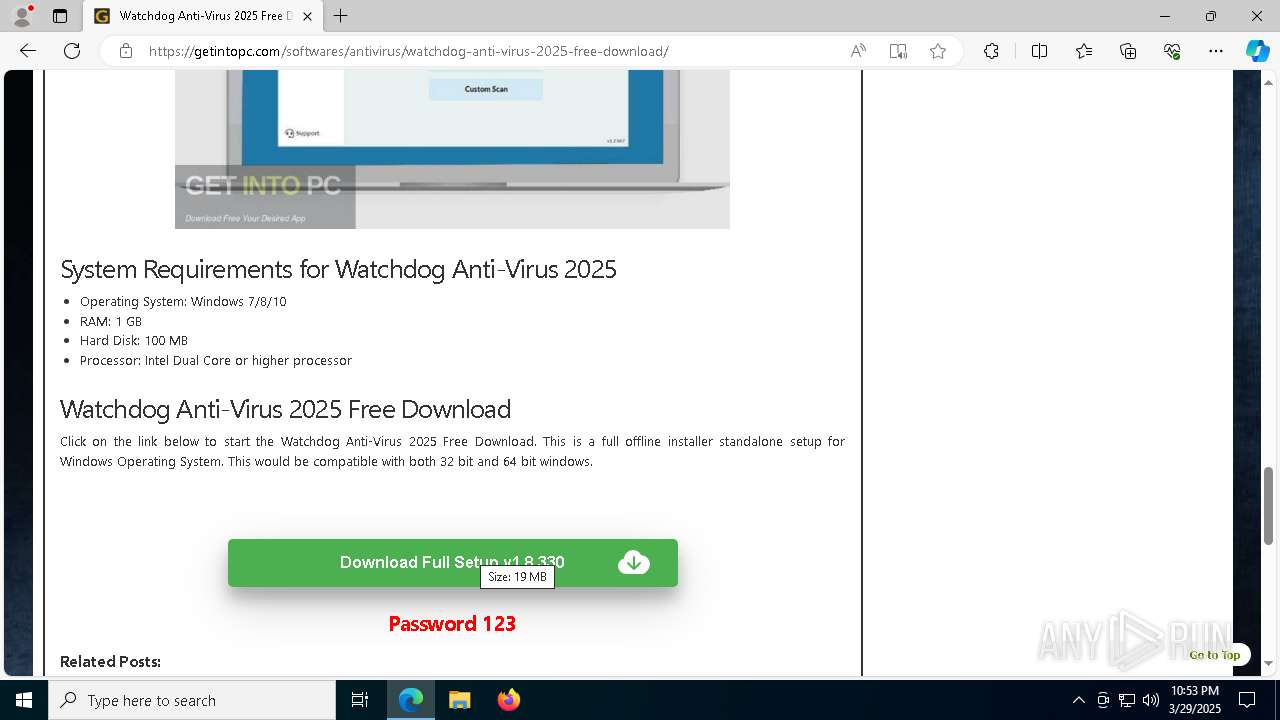
Task: Open Favorites list icon
Action: click(x=1084, y=51)
